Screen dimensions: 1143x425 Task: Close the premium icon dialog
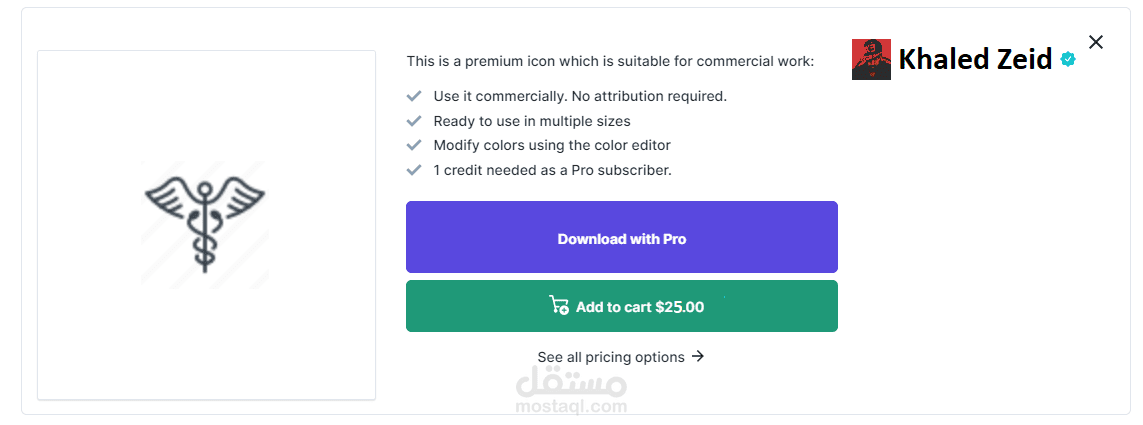pyautogui.click(x=1096, y=42)
